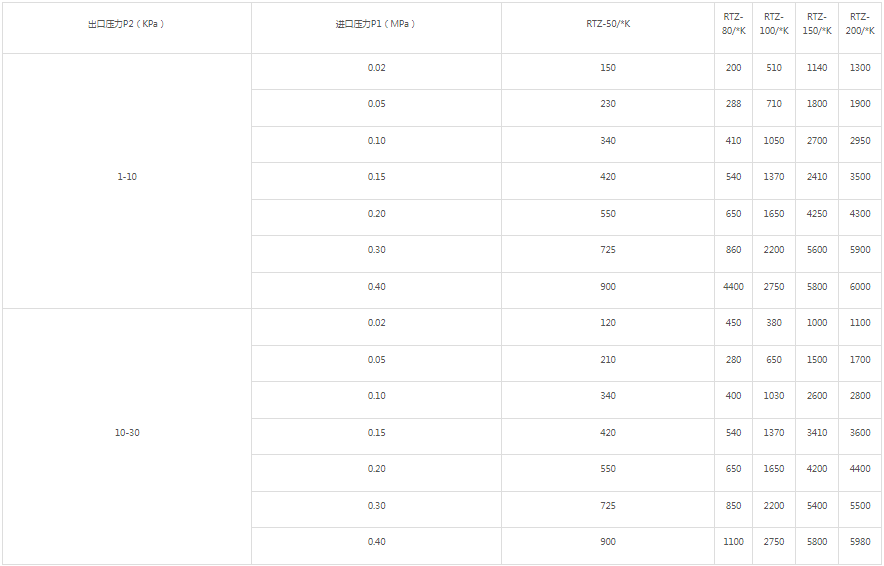Screen dimensions: 884x566
Task: Click the cell showing 2950
Action: tap(860, 141)
